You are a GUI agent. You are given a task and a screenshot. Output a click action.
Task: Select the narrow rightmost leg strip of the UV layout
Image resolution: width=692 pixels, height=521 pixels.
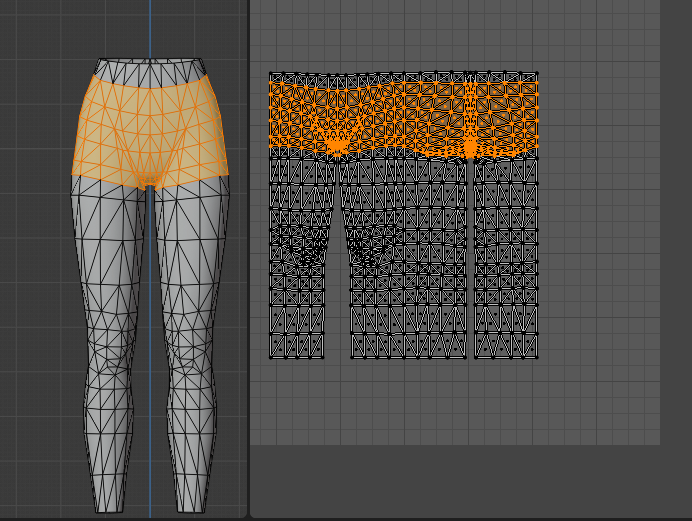tap(506, 258)
